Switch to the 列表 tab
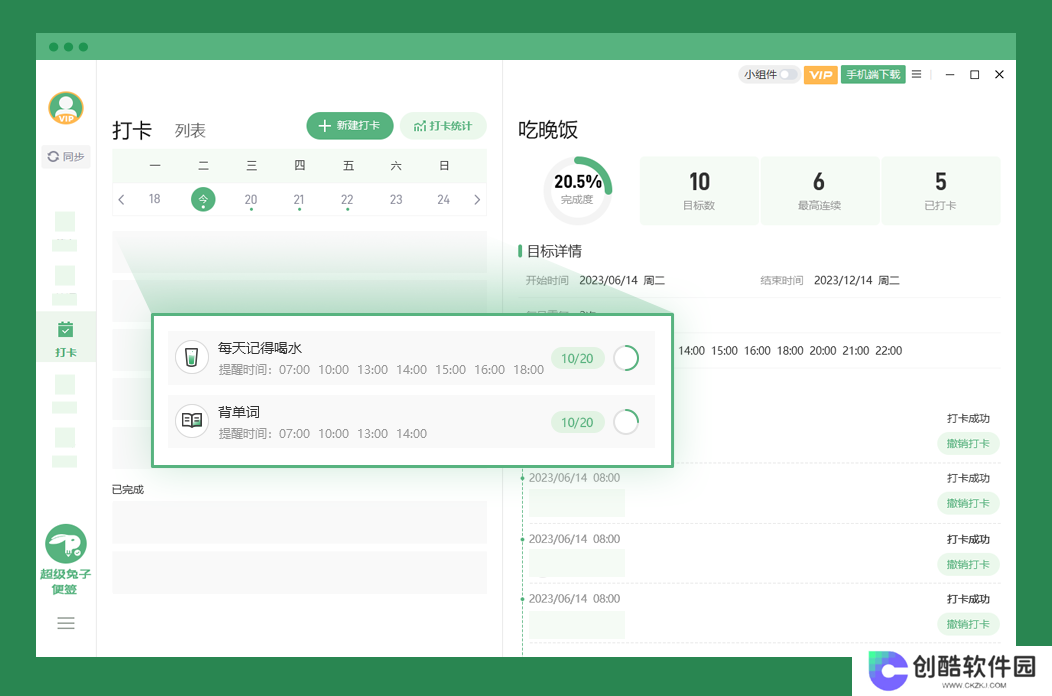This screenshot has width=1052, height=696. (190, 130)
